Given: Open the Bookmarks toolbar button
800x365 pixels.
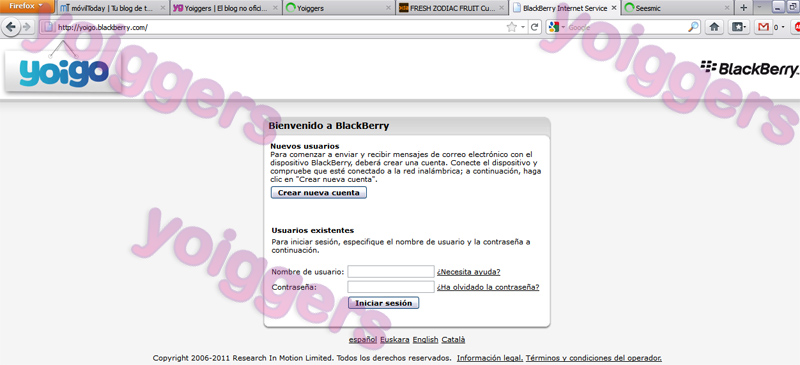Looking at the screenshot, I should pyautogui.click(x=738, y=28).
